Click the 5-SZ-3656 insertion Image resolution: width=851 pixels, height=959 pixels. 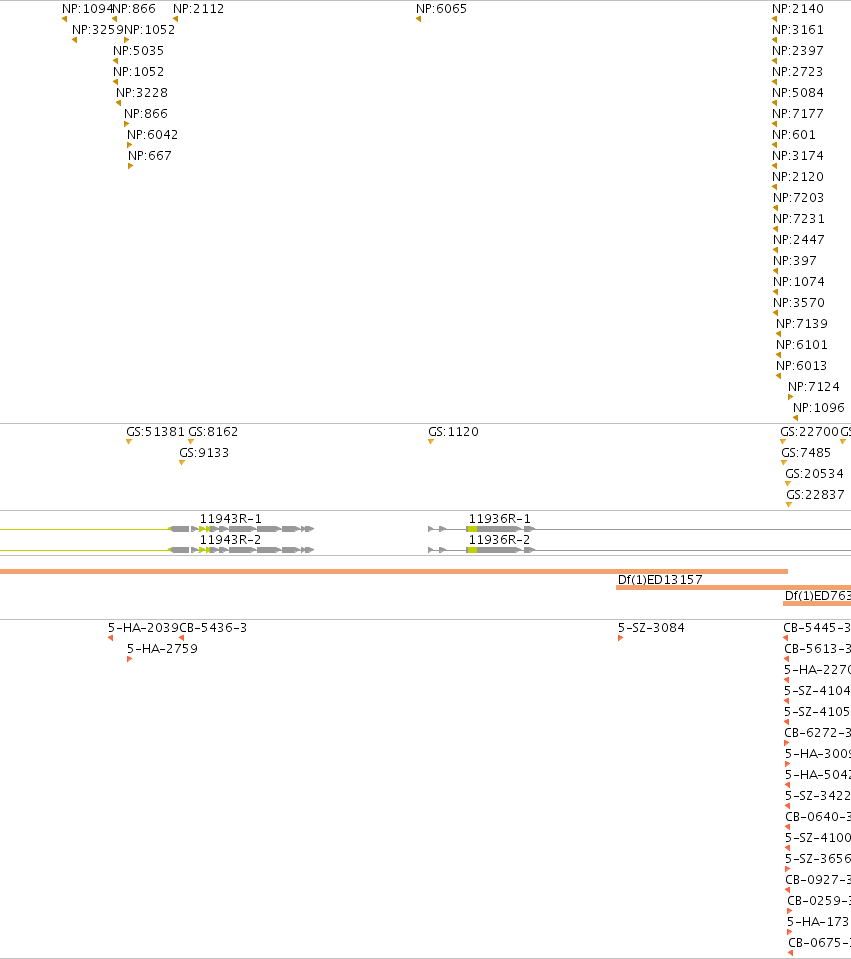818,858
